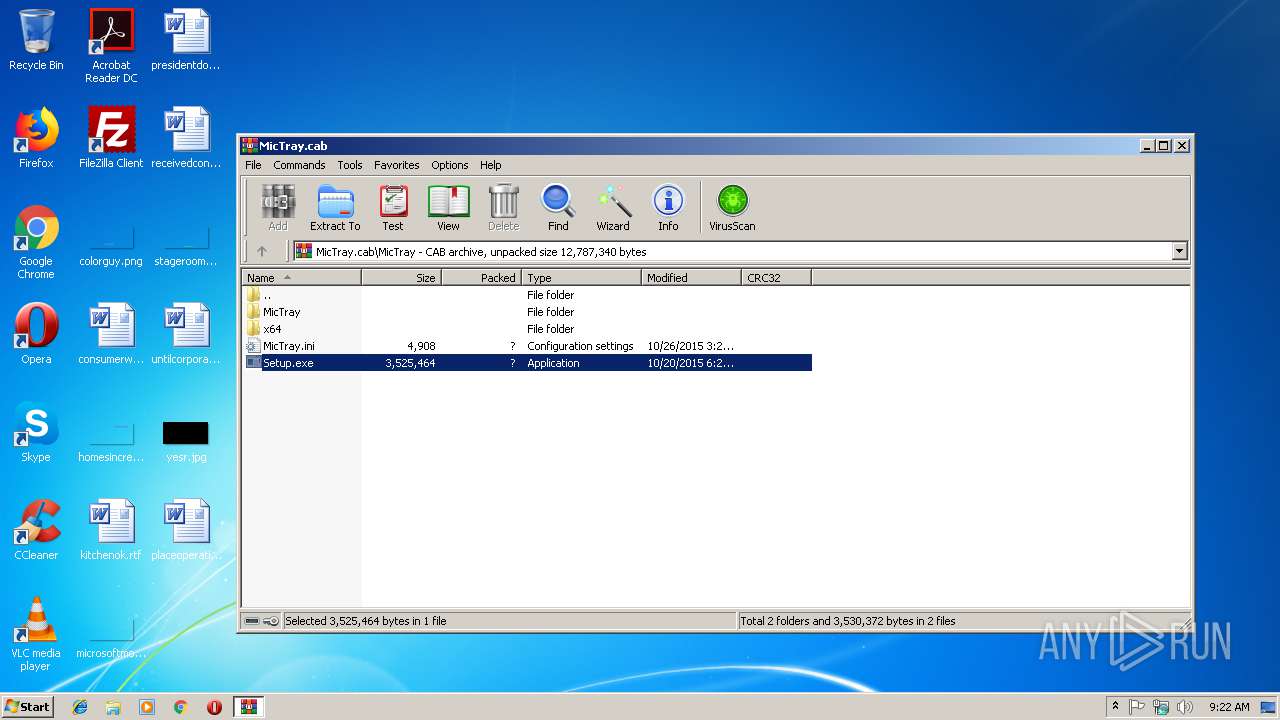Select consumerw... Word document on desktop
The width and height of the screenshot is (1280, 720).
coord(111,334)
